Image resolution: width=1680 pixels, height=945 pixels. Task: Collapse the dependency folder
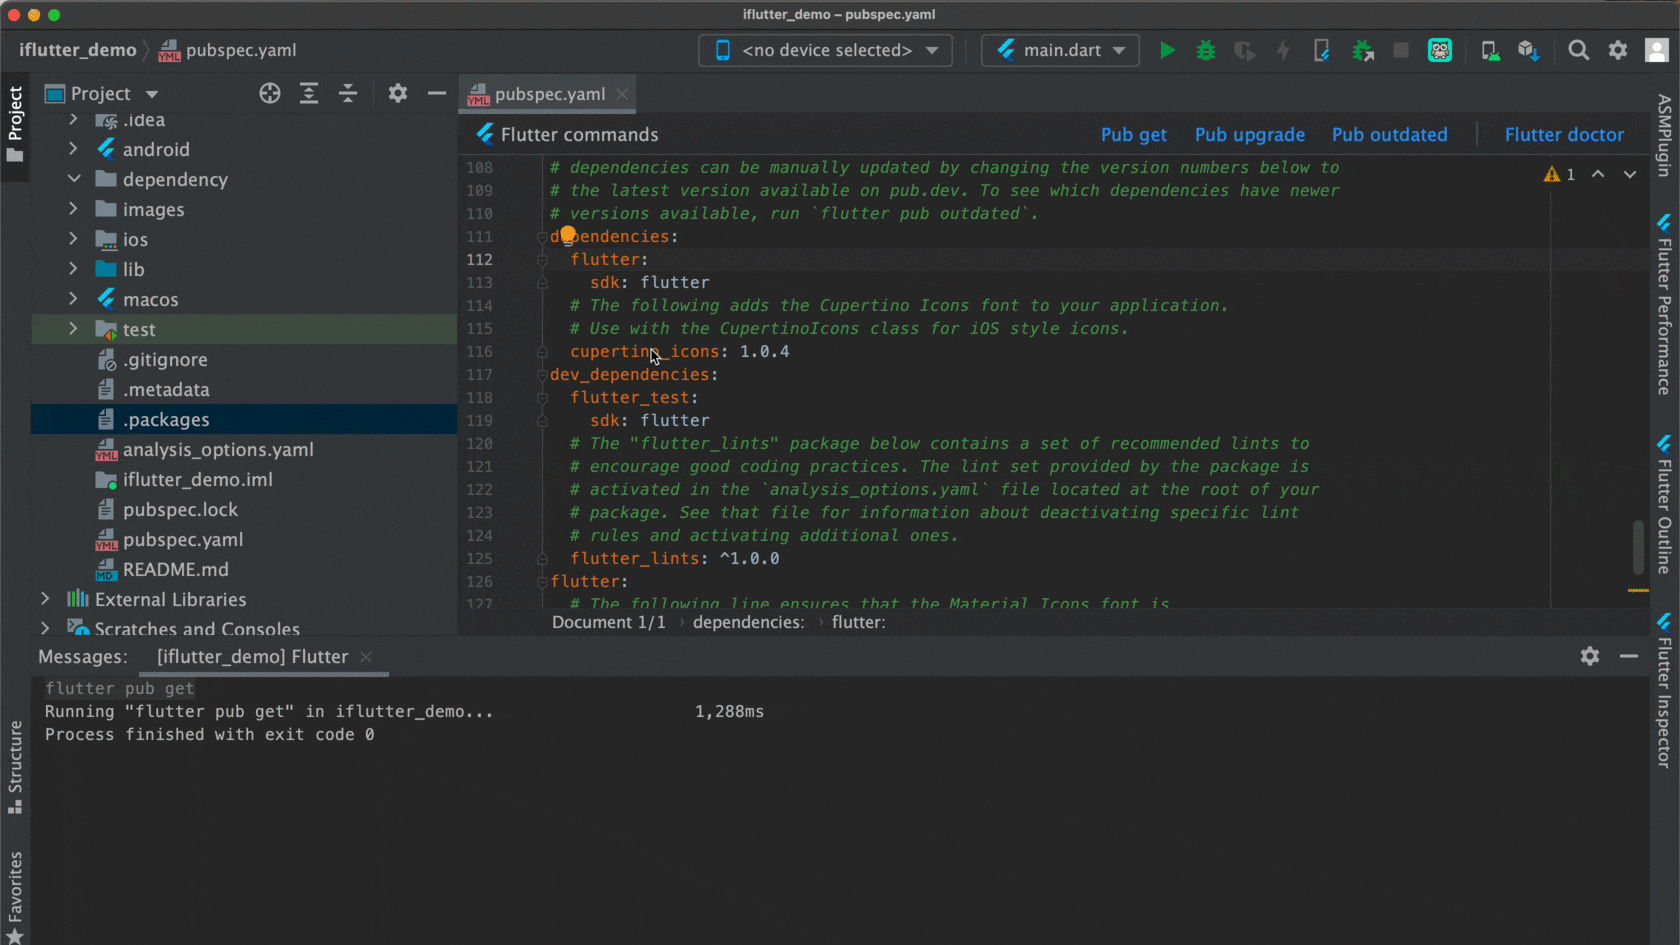pyautogui.click(x=73, y=179)
